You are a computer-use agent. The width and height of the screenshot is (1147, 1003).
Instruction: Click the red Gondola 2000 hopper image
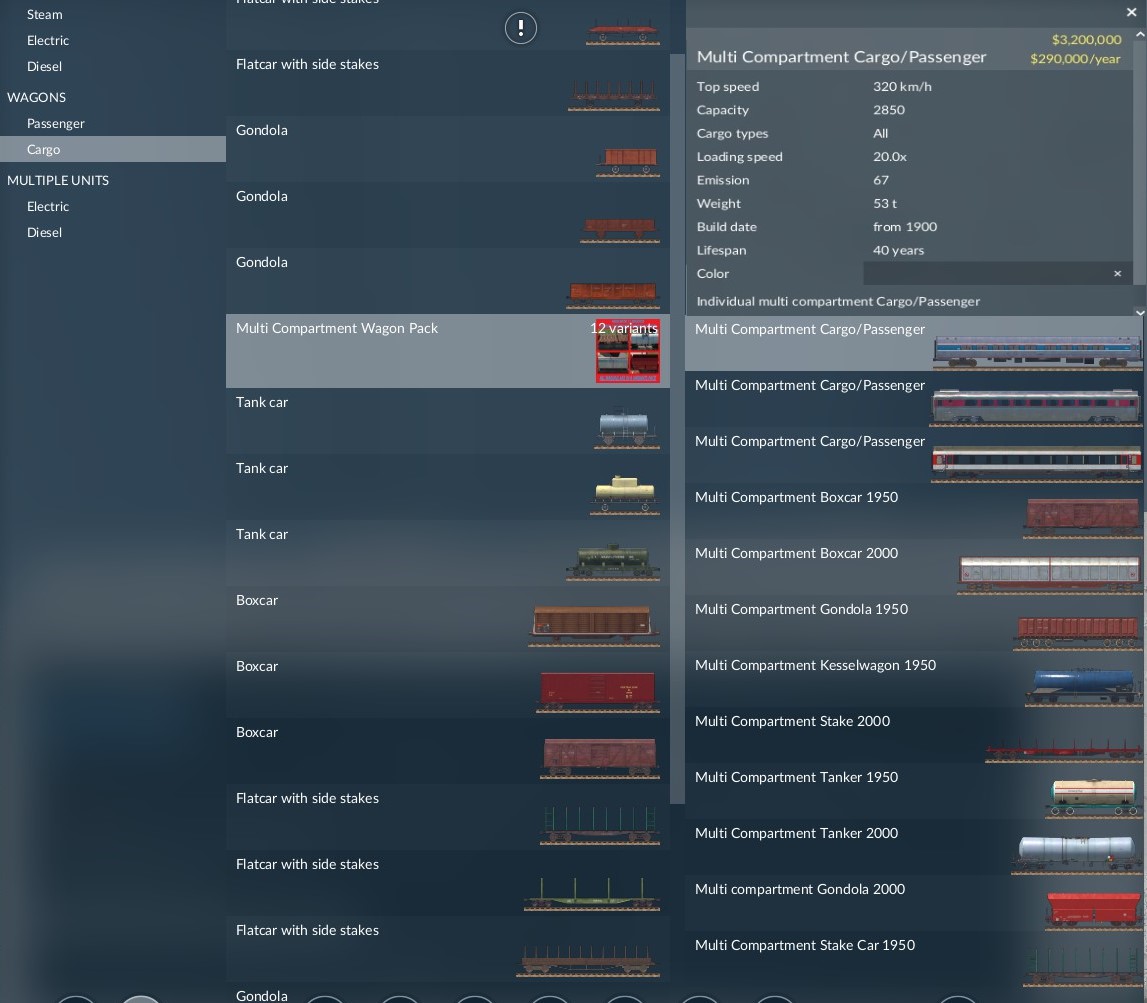pyautogui.click(x=1093, y=911)
